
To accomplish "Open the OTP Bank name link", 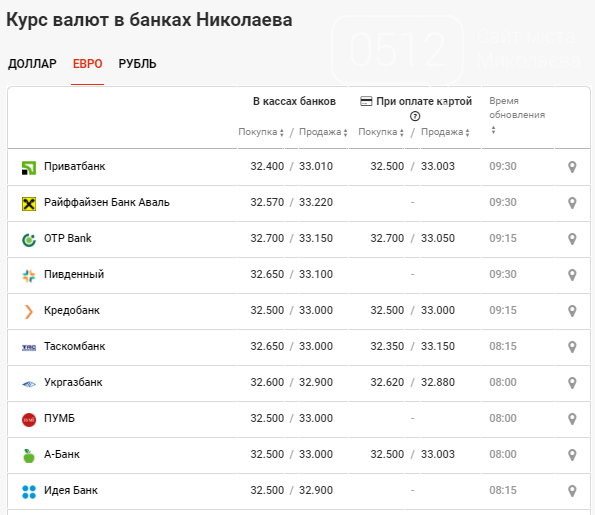I will click(x=68, y=238).
